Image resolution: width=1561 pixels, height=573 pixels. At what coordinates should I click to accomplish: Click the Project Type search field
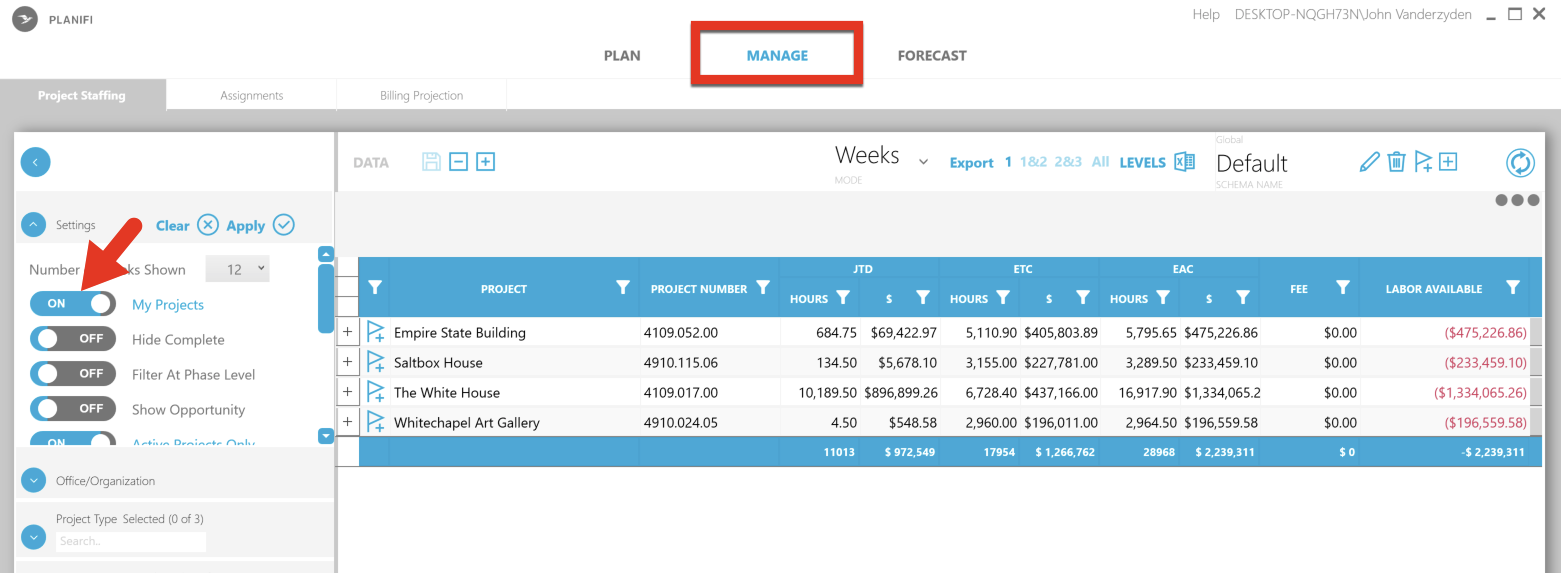(x=131, y=541)
